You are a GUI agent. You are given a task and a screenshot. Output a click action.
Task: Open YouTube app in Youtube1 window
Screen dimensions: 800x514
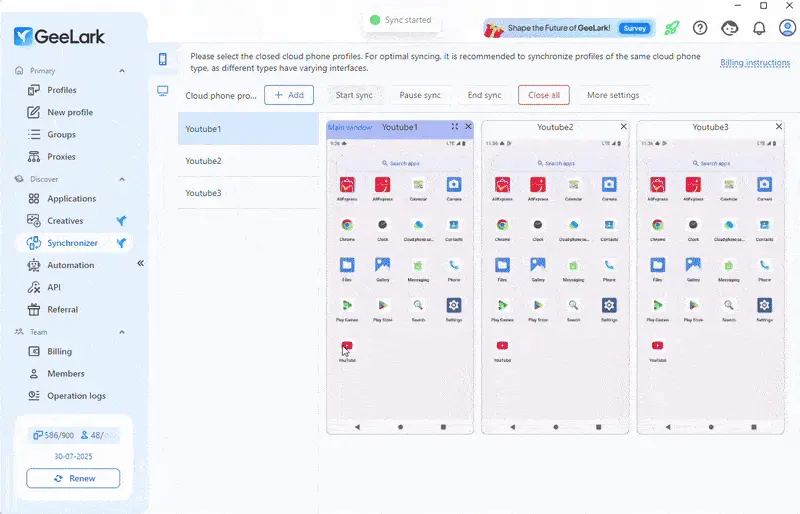coord(347,350)
